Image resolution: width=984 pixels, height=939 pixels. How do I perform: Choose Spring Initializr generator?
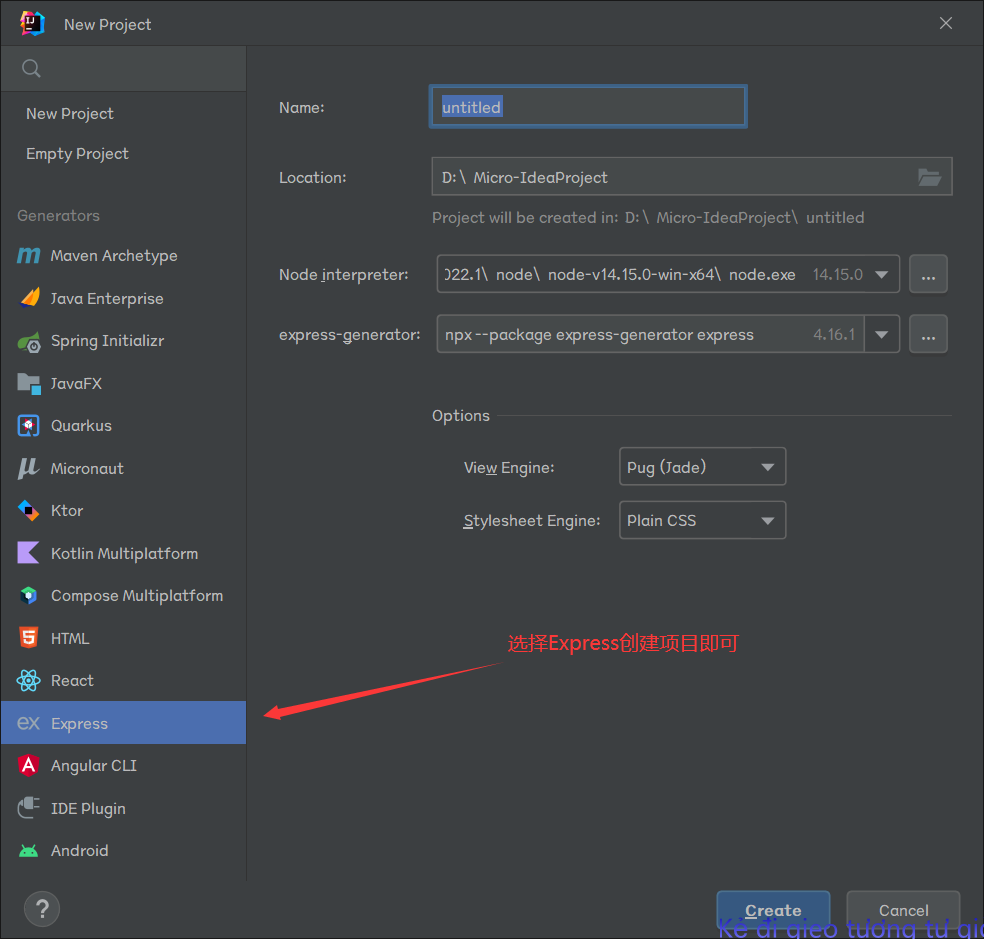[123, 341]
